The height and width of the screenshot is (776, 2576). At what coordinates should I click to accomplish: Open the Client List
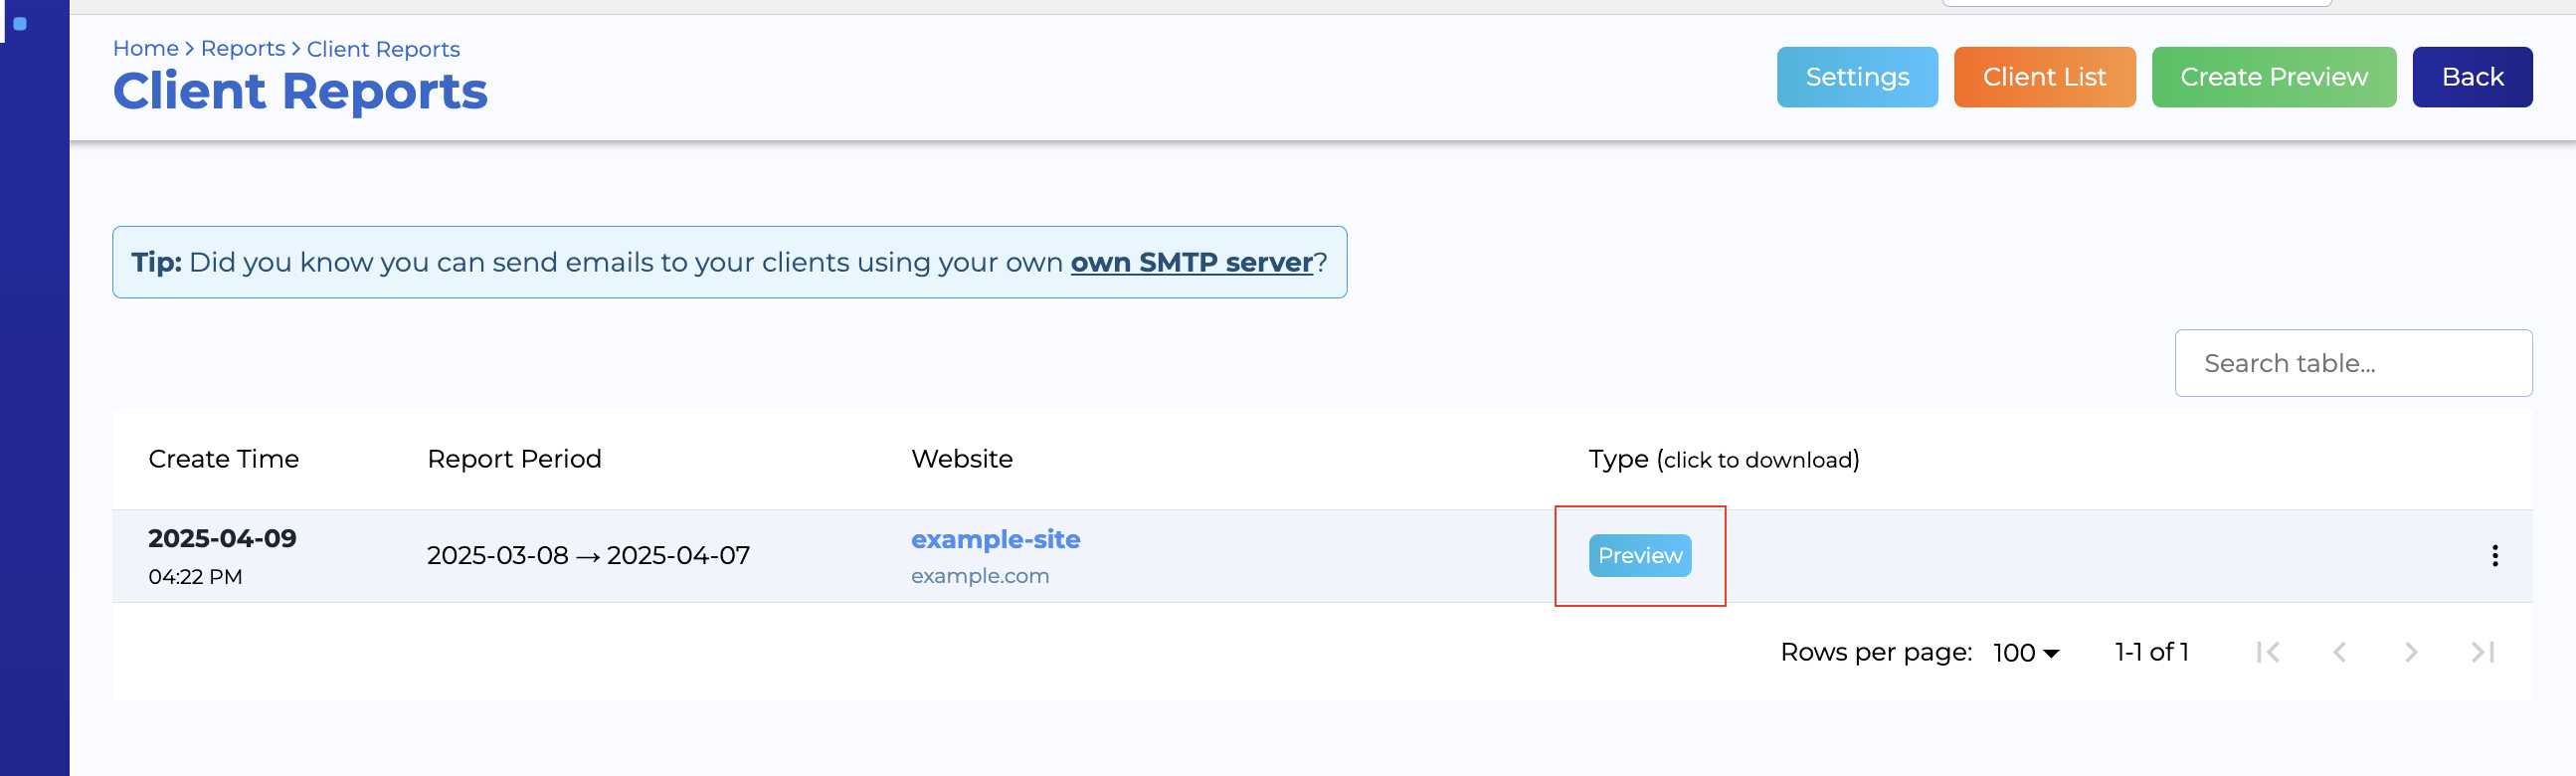[2043, 77]
